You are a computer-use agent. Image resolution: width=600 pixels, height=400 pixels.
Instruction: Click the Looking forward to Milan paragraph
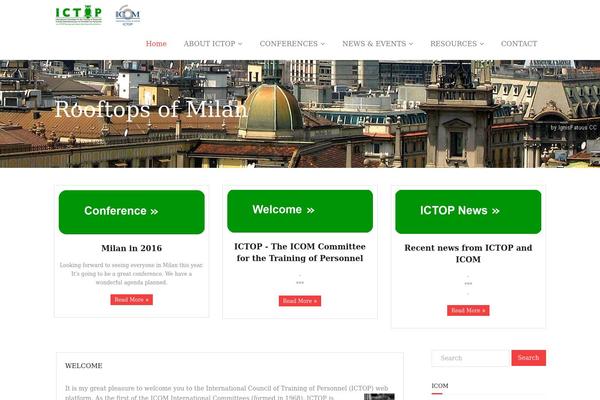point(132,274)
